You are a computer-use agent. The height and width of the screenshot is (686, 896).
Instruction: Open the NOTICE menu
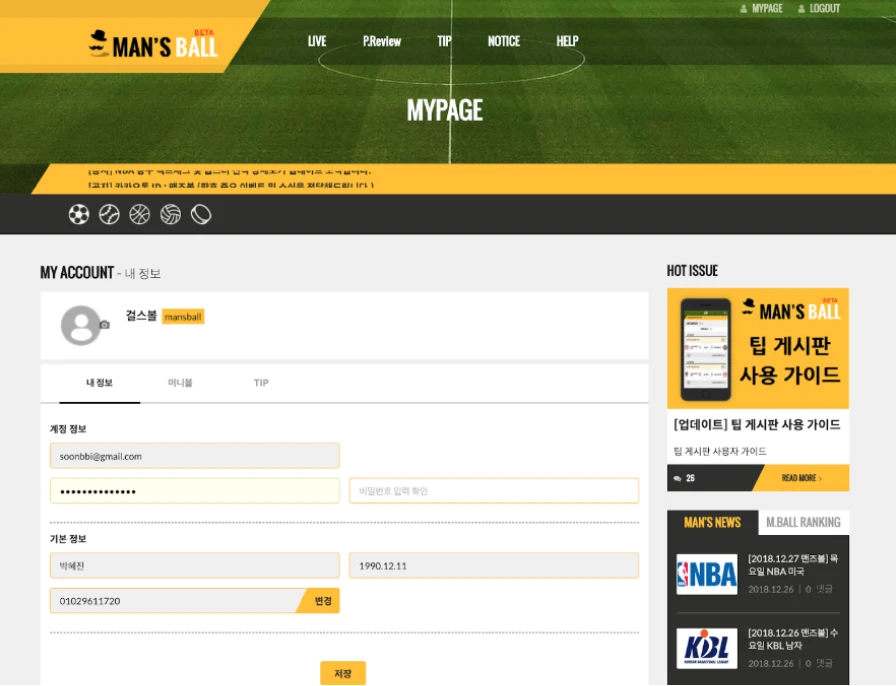(x=503, y=41)
